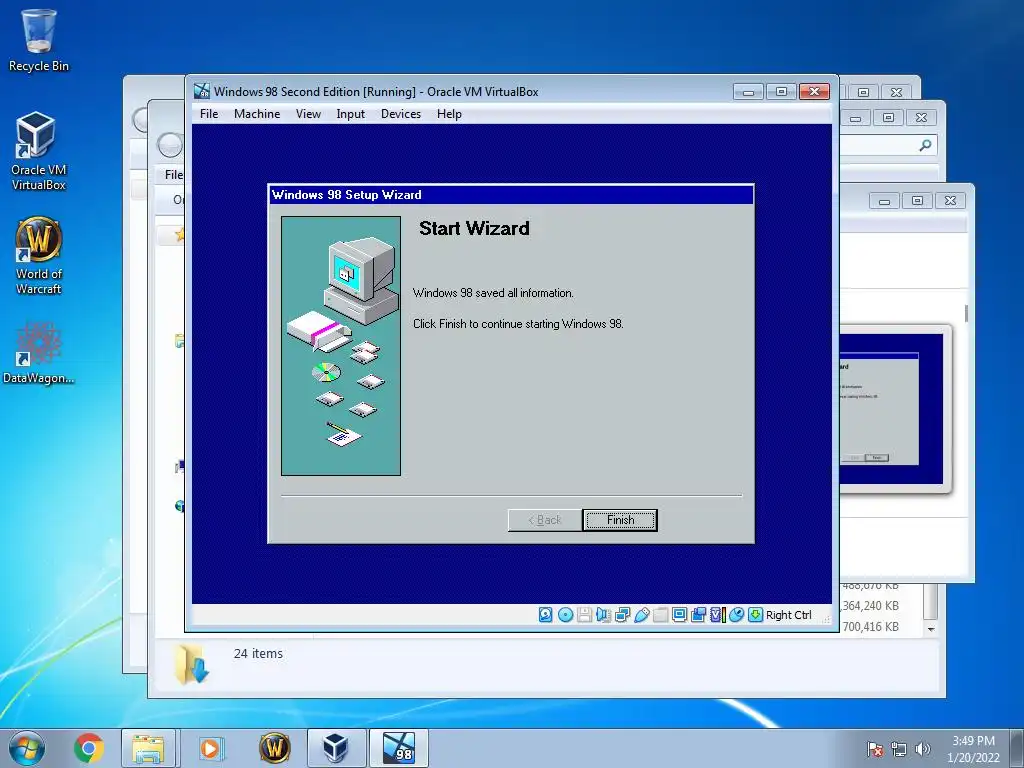
Task: Click the shared folders icon in VirtualBox status bar
Action: [660, 615]
